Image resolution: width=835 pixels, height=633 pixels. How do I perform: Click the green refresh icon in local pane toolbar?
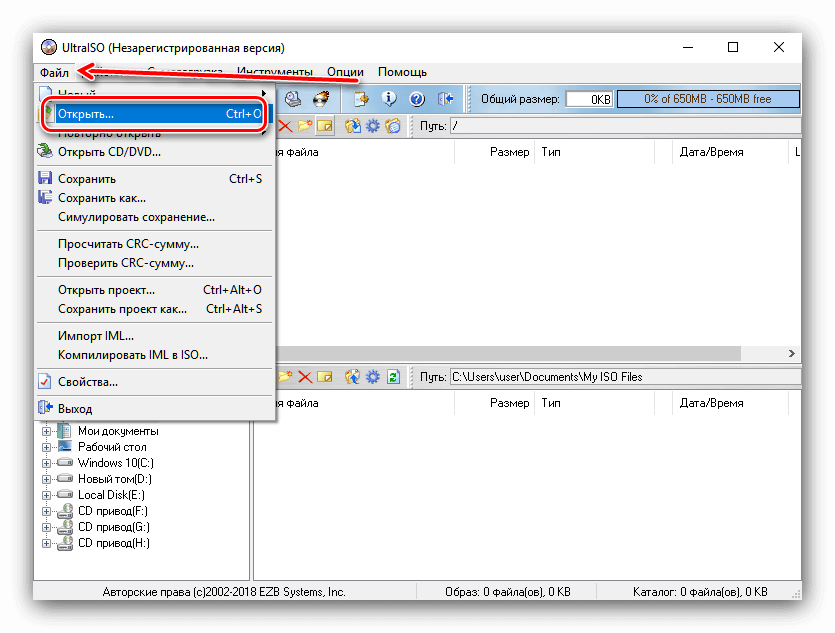[393, 377]
